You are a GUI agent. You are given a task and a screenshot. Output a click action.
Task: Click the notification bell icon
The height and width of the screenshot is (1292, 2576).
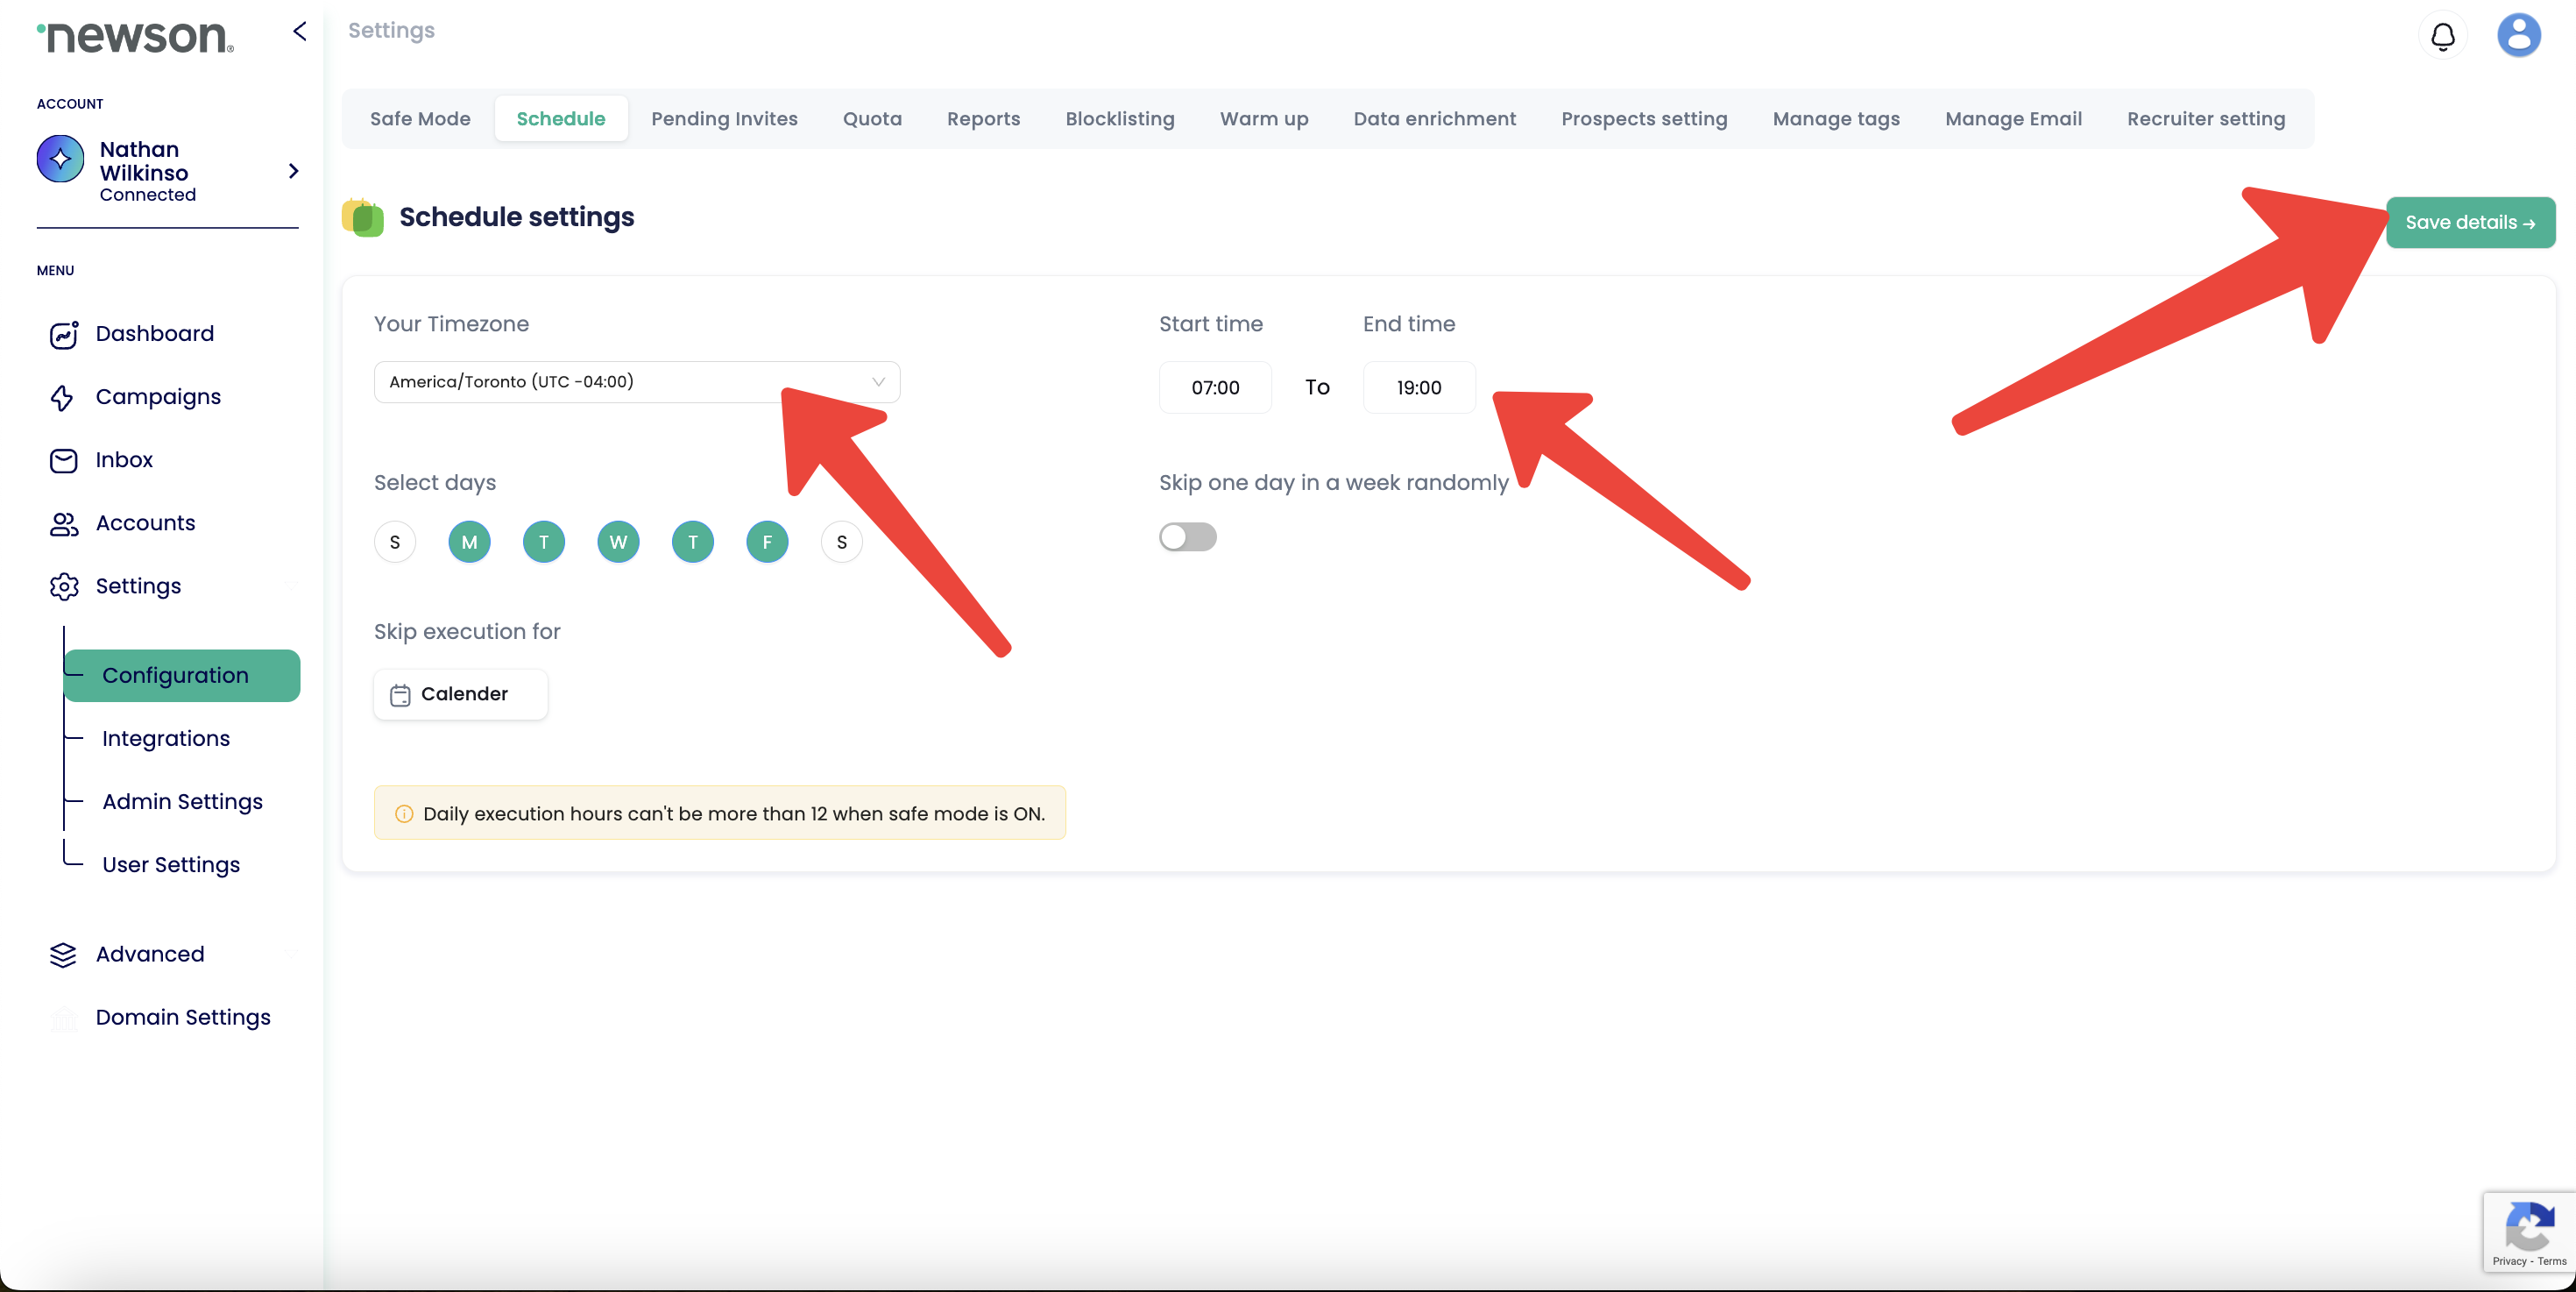pos(2442,37)
